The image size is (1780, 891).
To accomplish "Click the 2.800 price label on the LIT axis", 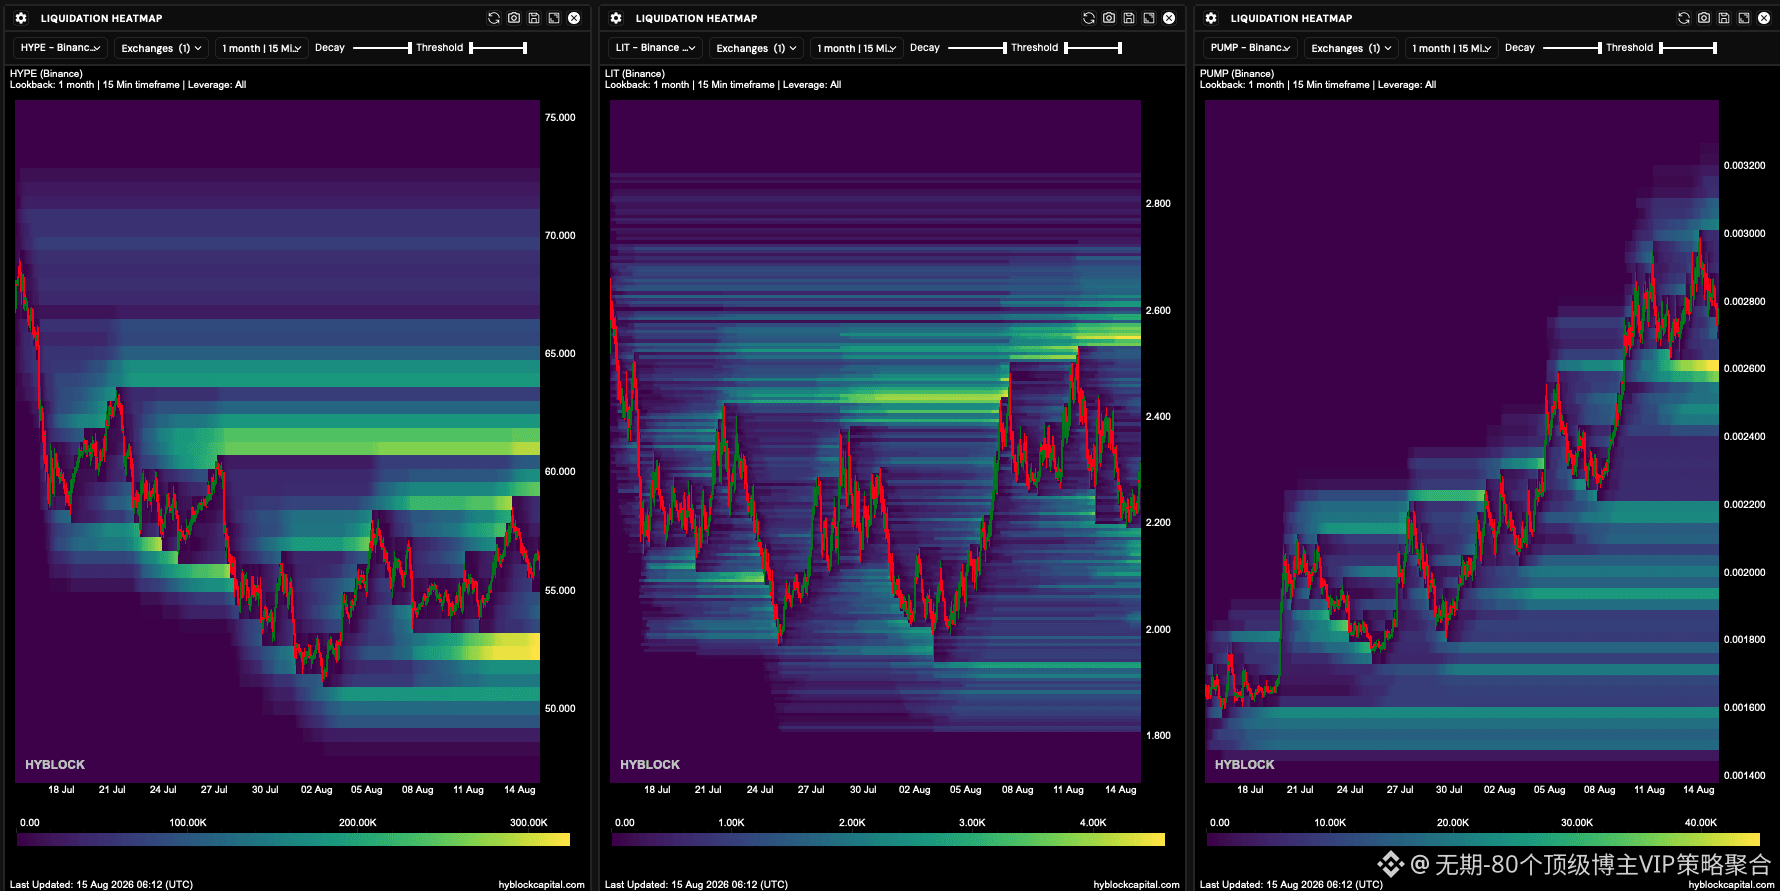I will (1158, 204).
